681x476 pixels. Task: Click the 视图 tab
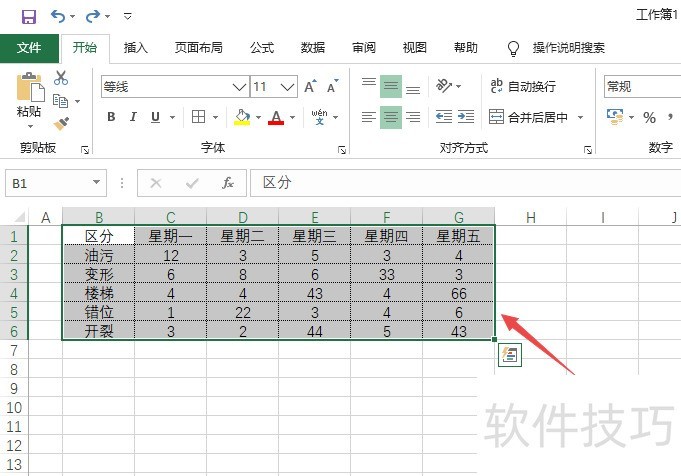[x=415, y=47]
